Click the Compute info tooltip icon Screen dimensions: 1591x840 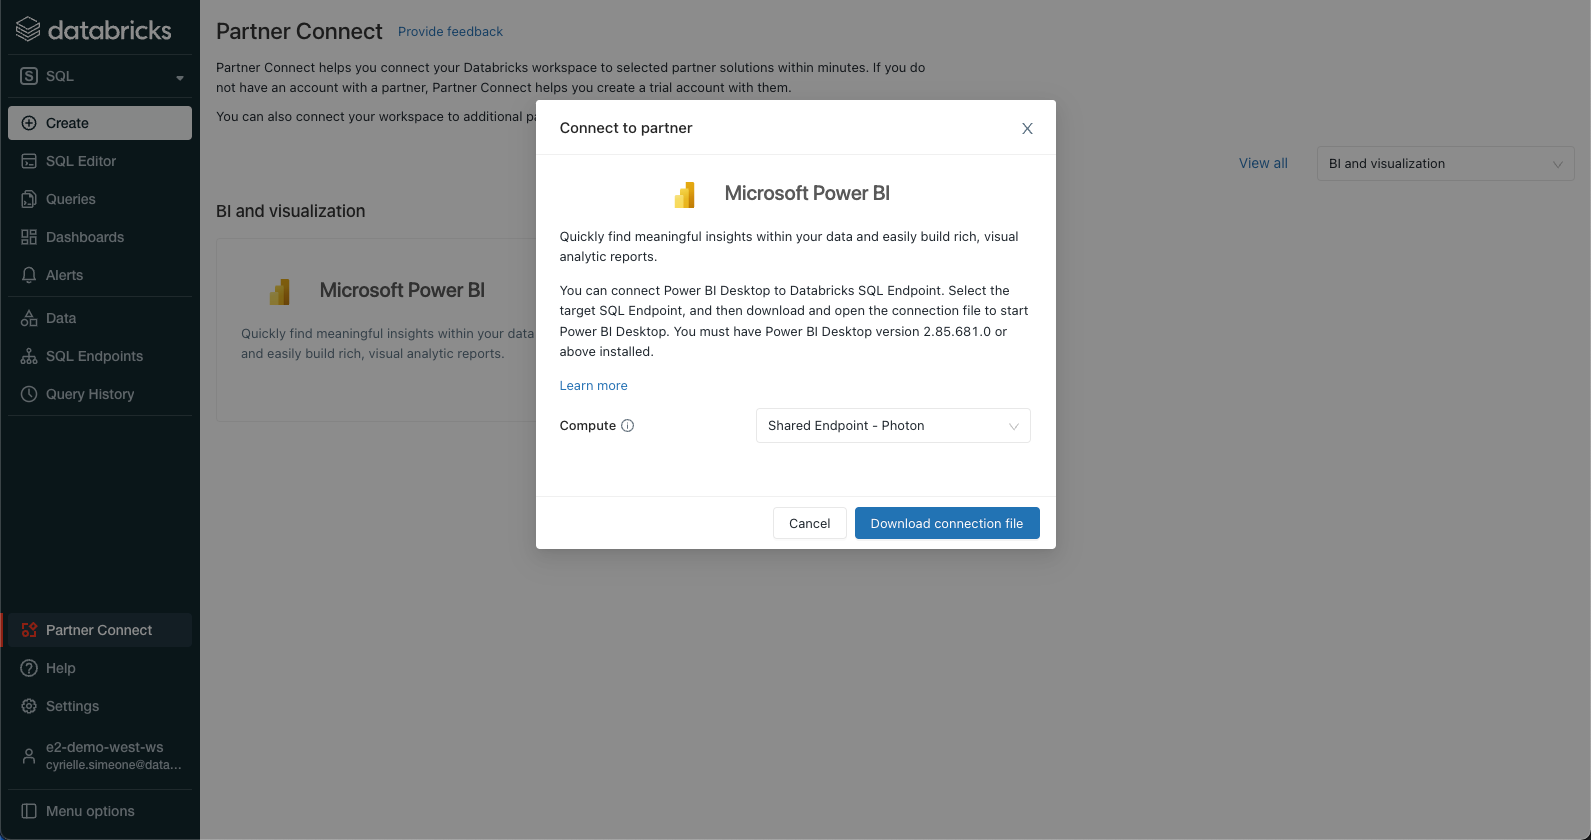tap(628, 426)
